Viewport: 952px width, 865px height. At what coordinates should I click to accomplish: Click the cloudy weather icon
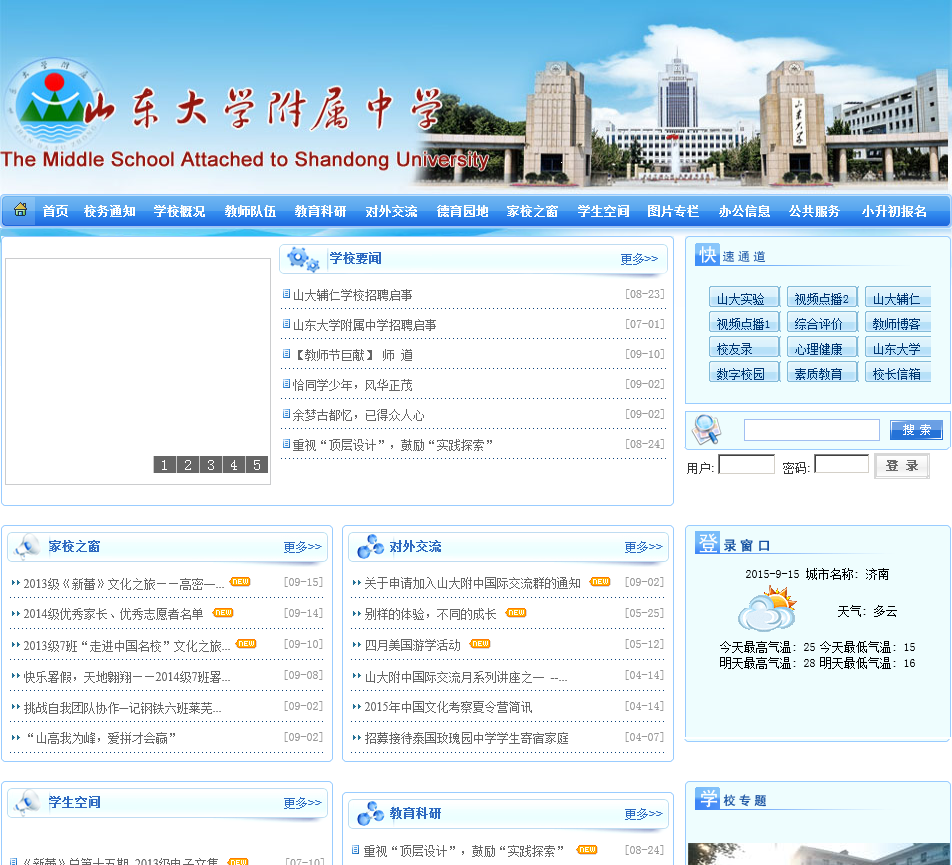767,609
